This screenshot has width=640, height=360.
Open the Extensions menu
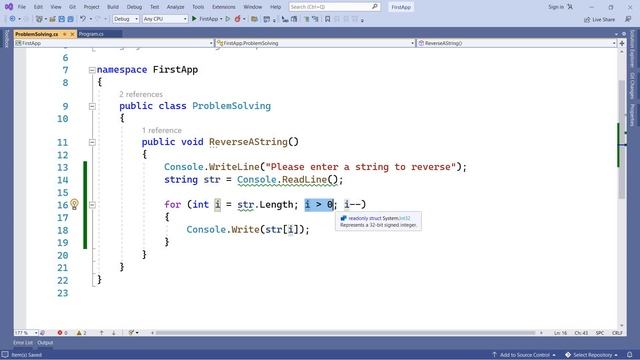tap(224, 7)
